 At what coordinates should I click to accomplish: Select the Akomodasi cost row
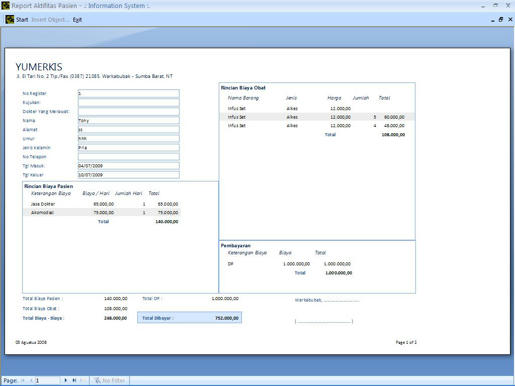pos(103,212)
